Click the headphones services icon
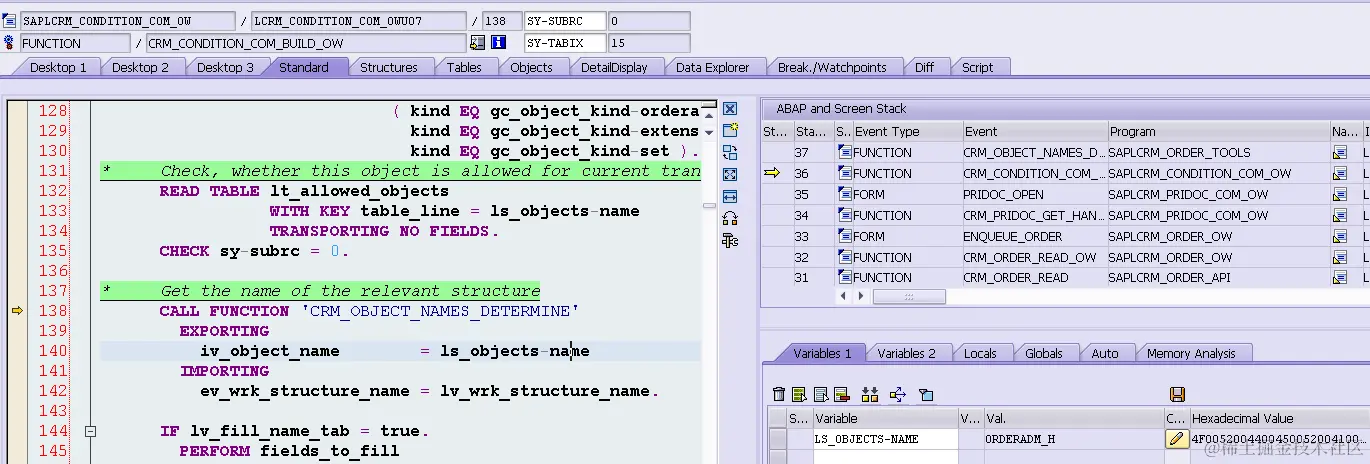Screen dimensions: 1370x464 730,218
